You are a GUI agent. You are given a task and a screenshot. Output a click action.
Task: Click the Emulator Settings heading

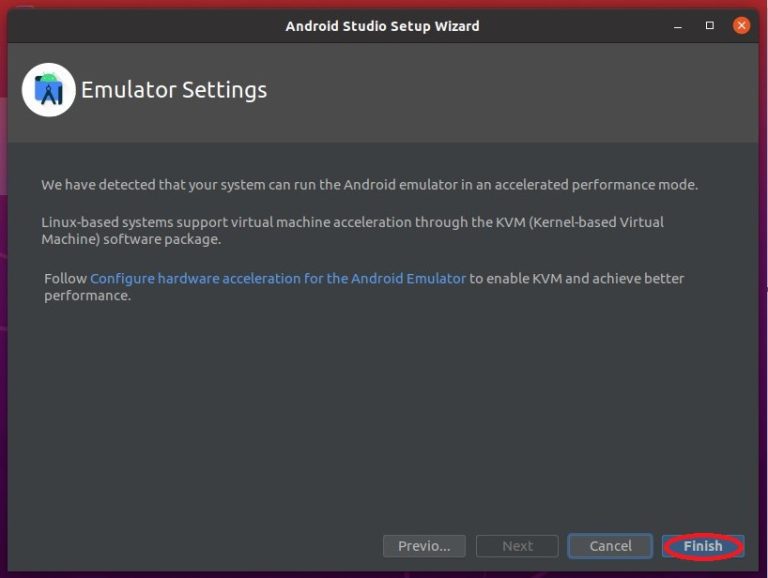pyautogui.click(x=174, y=90)
